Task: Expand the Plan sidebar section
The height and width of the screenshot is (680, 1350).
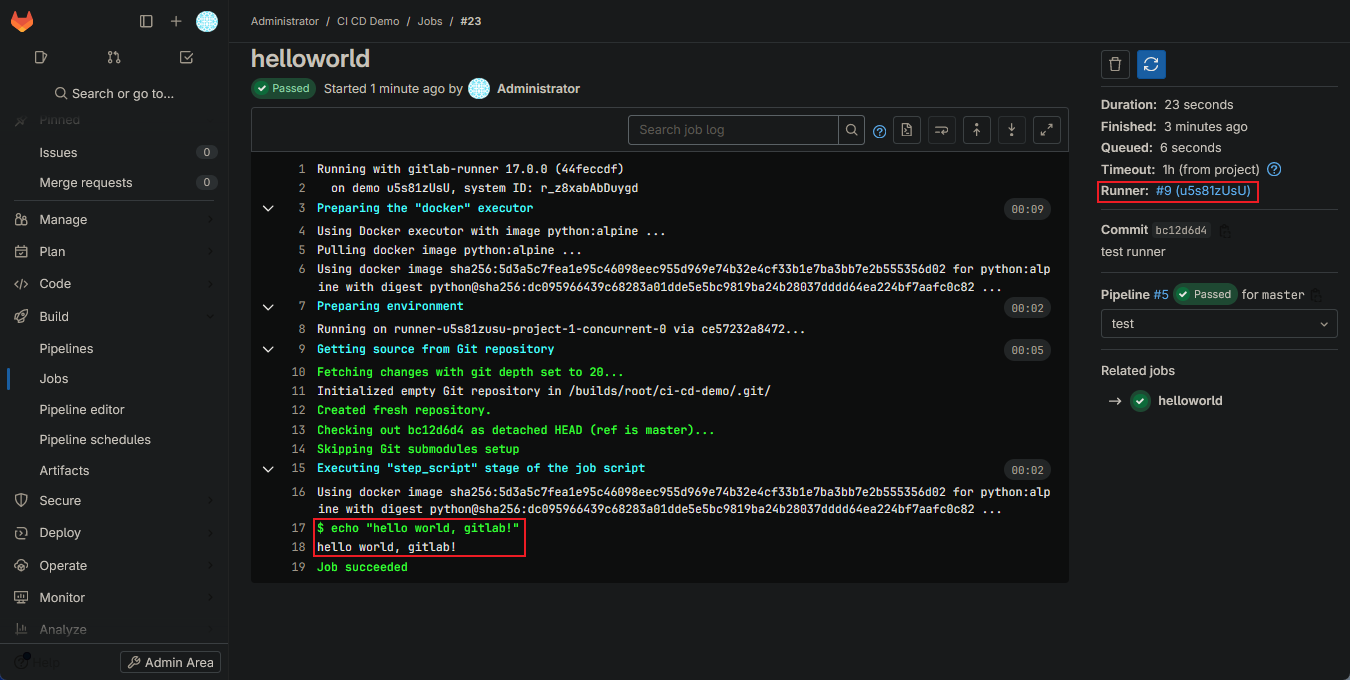Action: (114, 252)
